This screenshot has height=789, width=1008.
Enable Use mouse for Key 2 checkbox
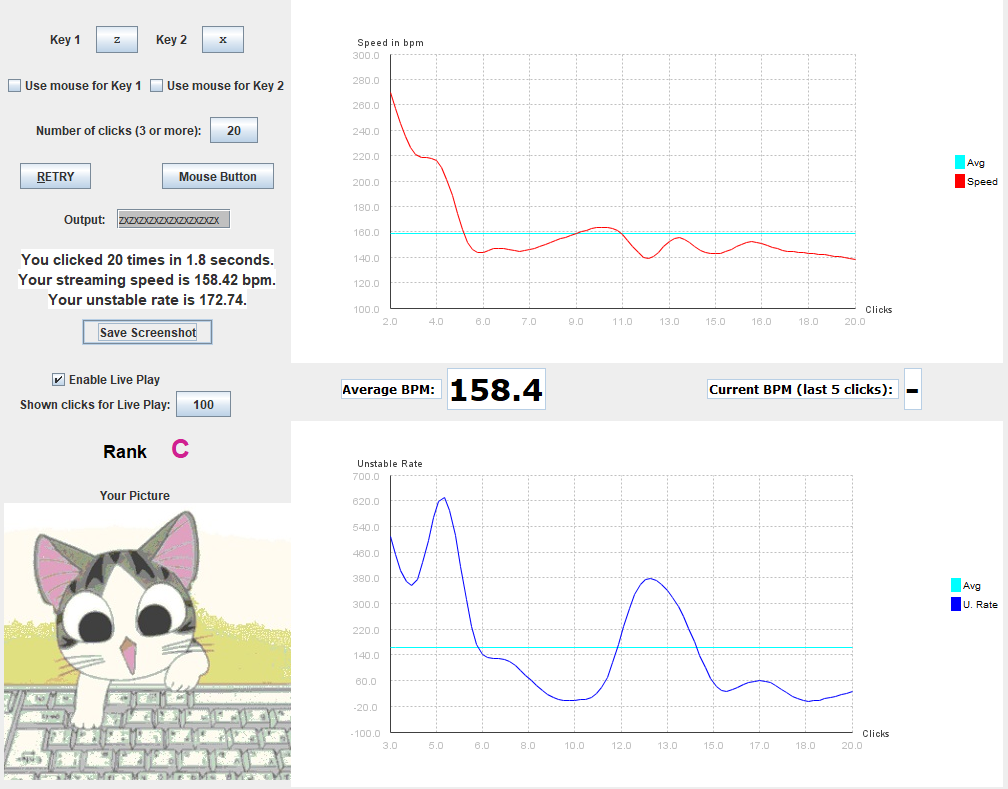[156, 86]
